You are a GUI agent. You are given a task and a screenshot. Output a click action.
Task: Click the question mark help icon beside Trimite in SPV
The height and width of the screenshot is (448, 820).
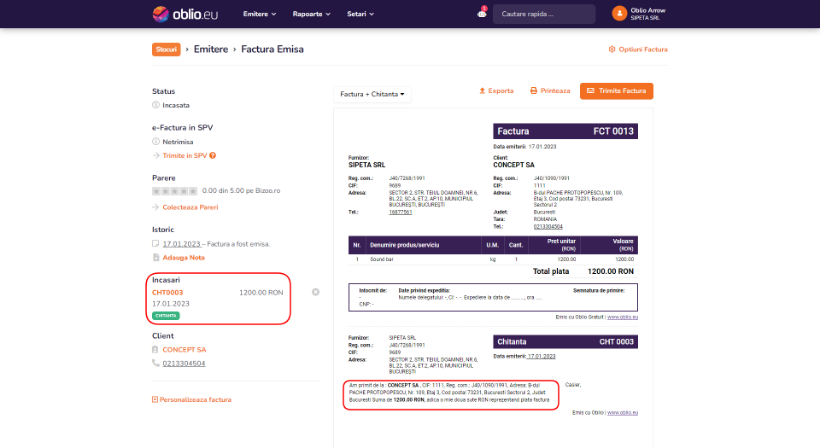tap(212, 155)
